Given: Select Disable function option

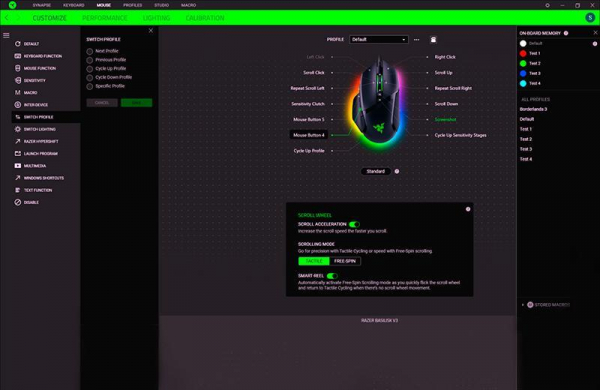Looking at the screenshot, I should [27, 202].
